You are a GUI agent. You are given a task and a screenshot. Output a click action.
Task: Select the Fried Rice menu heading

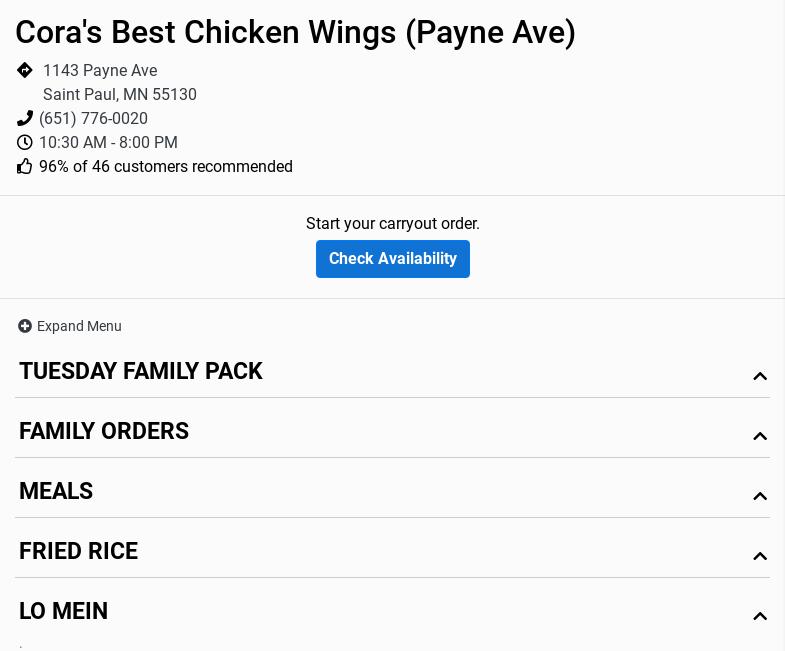(x=78, y=551)
